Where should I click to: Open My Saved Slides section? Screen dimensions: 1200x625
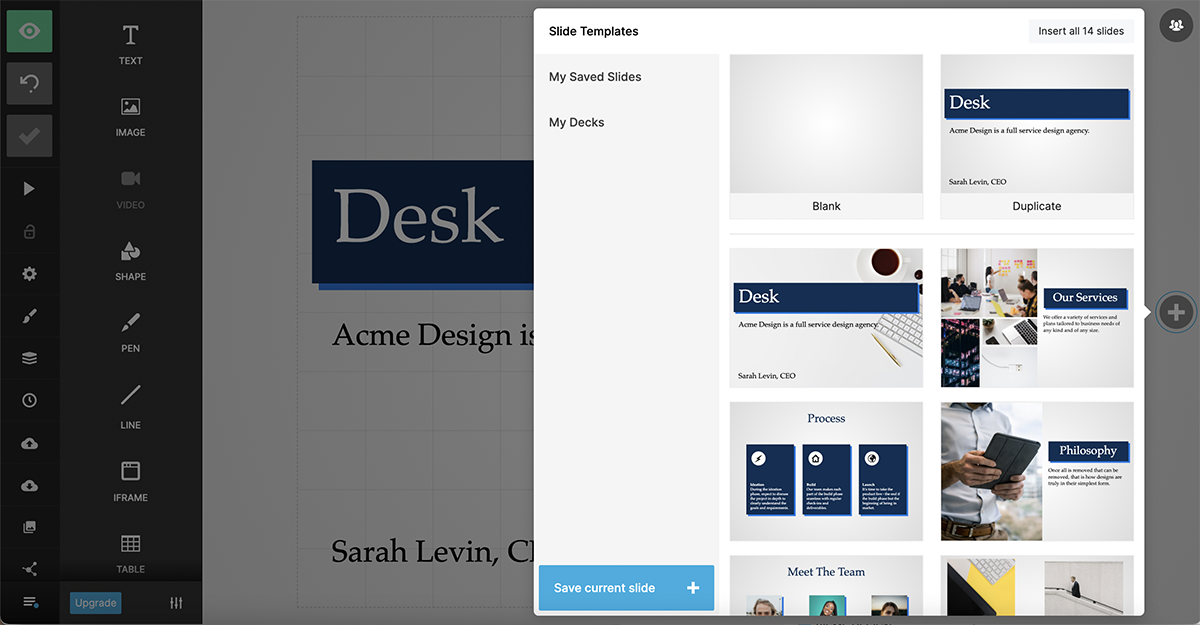point(595,77)
